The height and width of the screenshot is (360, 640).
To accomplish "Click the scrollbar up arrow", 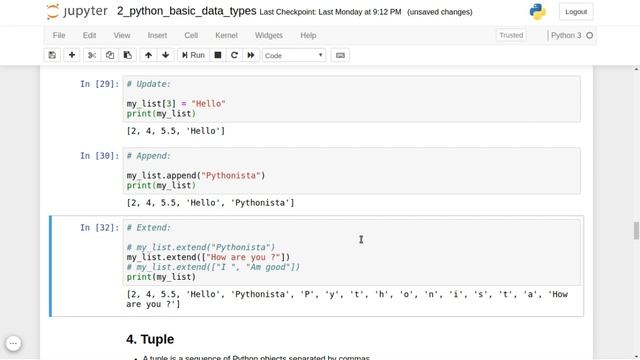I will click(636, 69).
